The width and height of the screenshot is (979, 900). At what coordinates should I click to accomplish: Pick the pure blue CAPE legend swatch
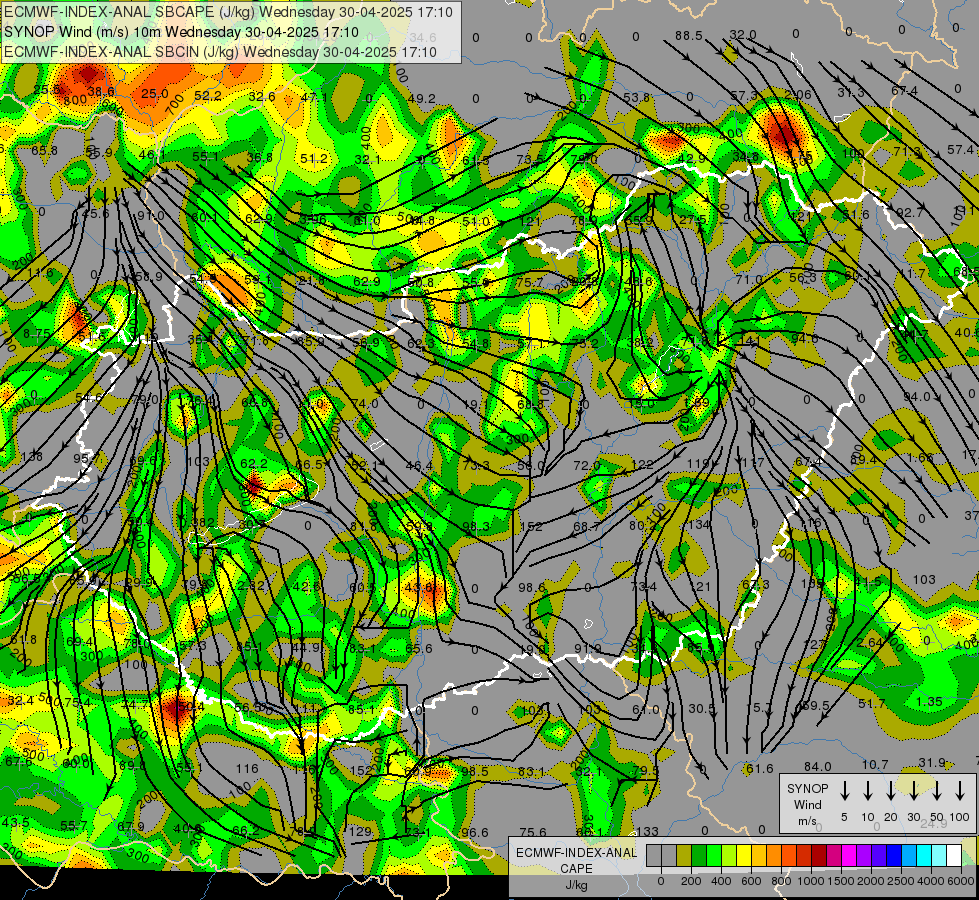893,855
